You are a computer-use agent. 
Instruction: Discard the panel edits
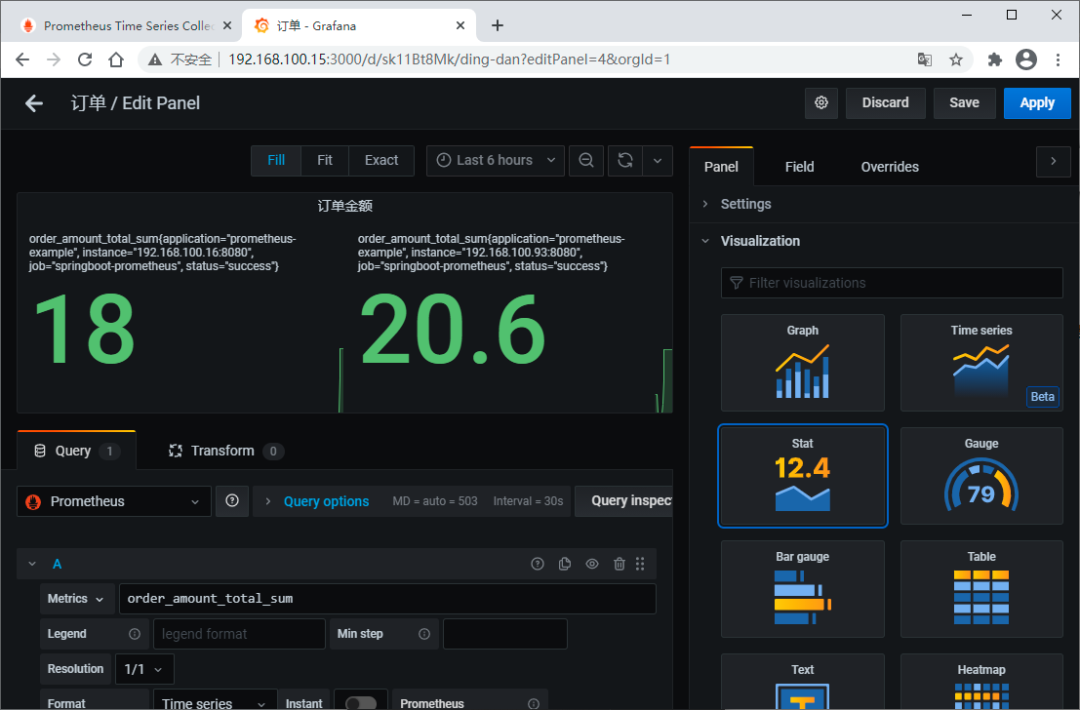(x=885, y=103)
